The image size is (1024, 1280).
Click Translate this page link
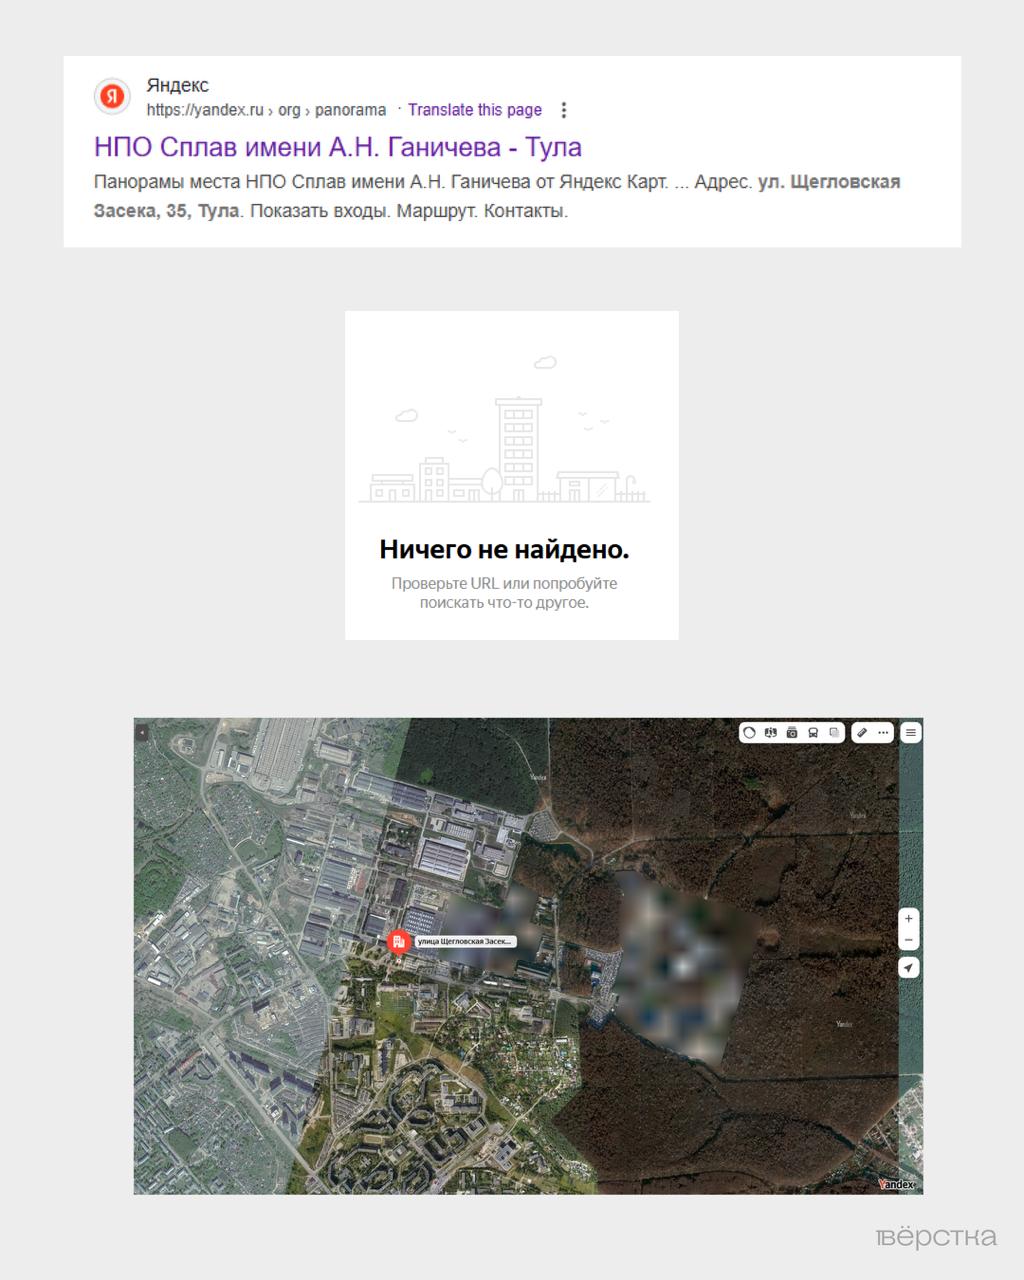pyautogui.click(x=474, y=110)
